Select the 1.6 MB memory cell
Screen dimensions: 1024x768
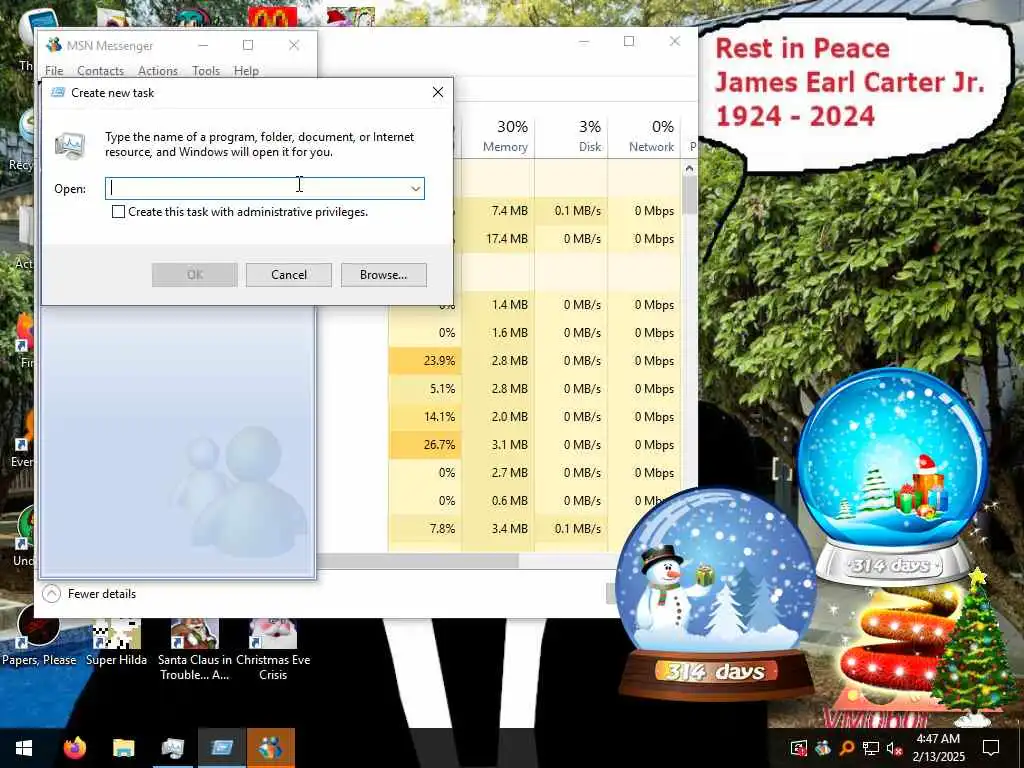tap(499, 333)
